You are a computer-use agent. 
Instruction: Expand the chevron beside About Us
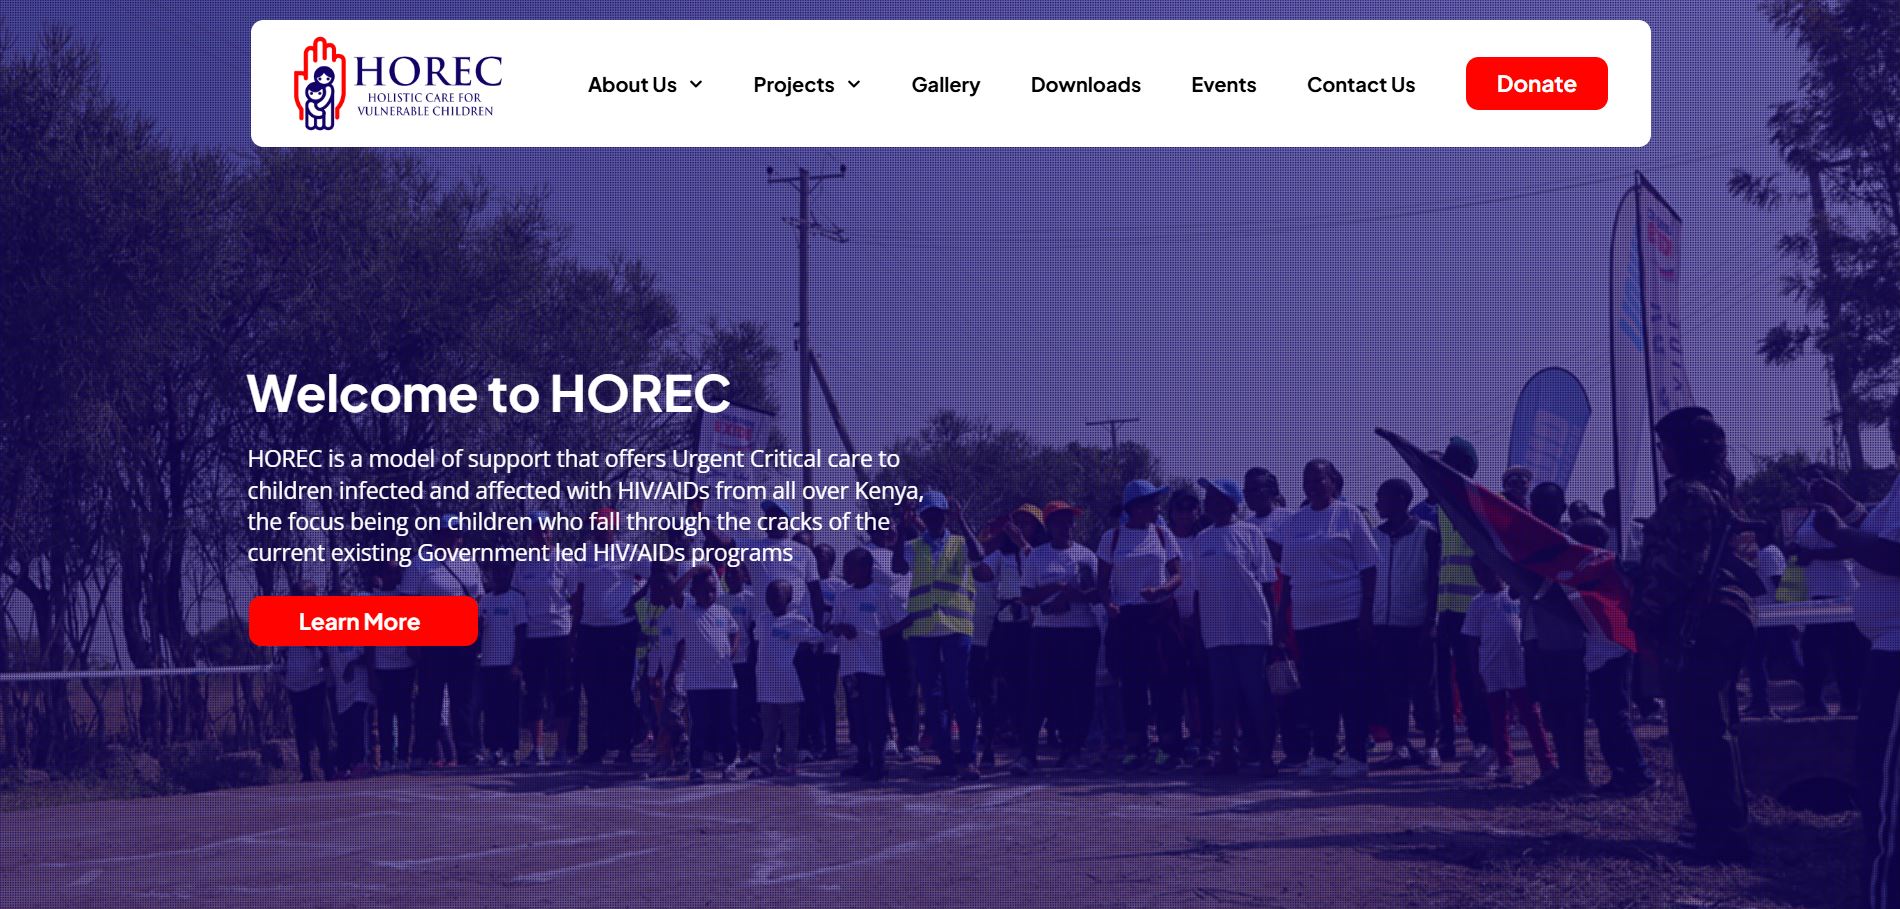[x=696, y=85]
